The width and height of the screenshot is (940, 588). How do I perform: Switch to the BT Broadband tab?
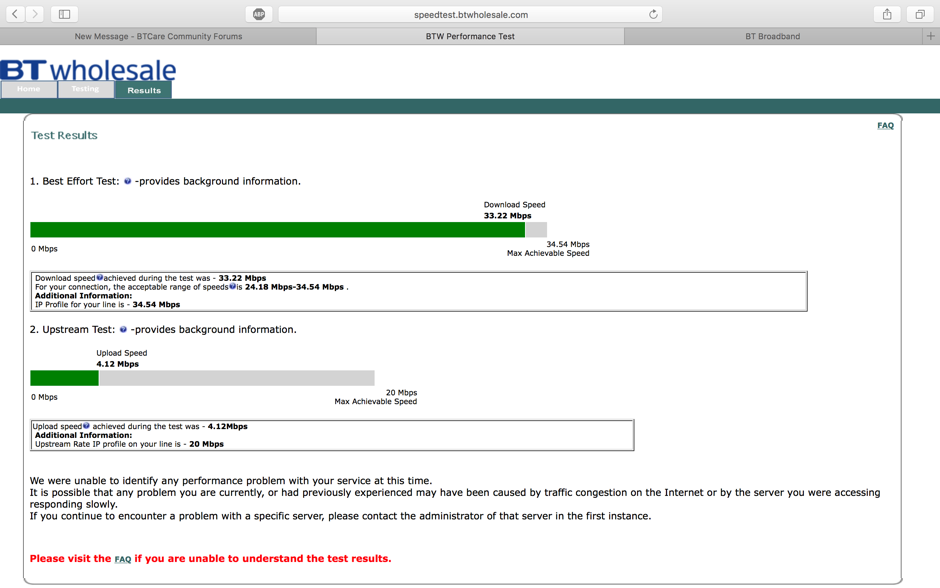pyautogui.click(x=773, y=36)
